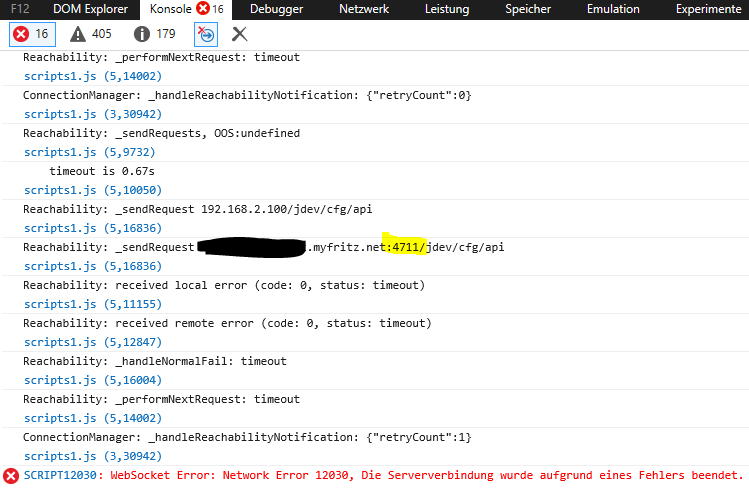This screenshot has height=492, width=749.
Task: Click the red error badge on the Konsole tab
Action: [x=202, y=9]
